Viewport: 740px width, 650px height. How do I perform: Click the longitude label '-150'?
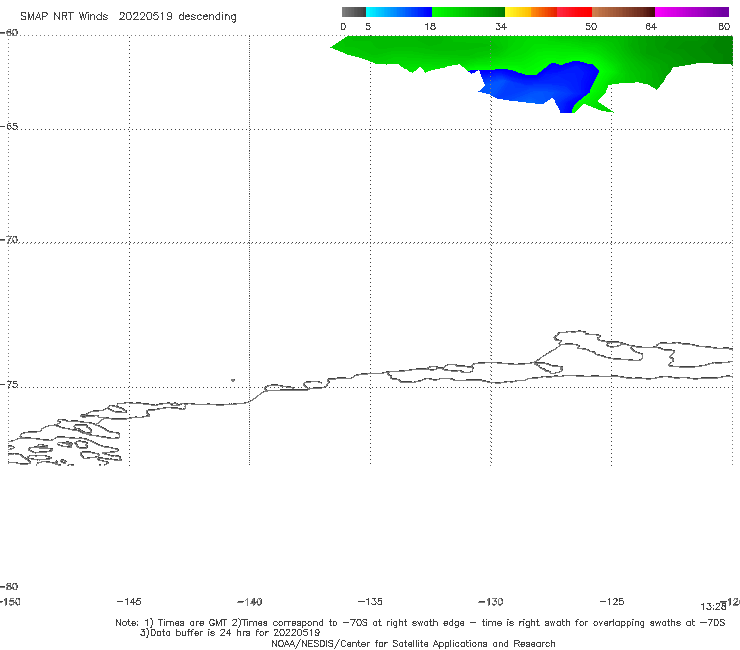click(x=10, y=601)
